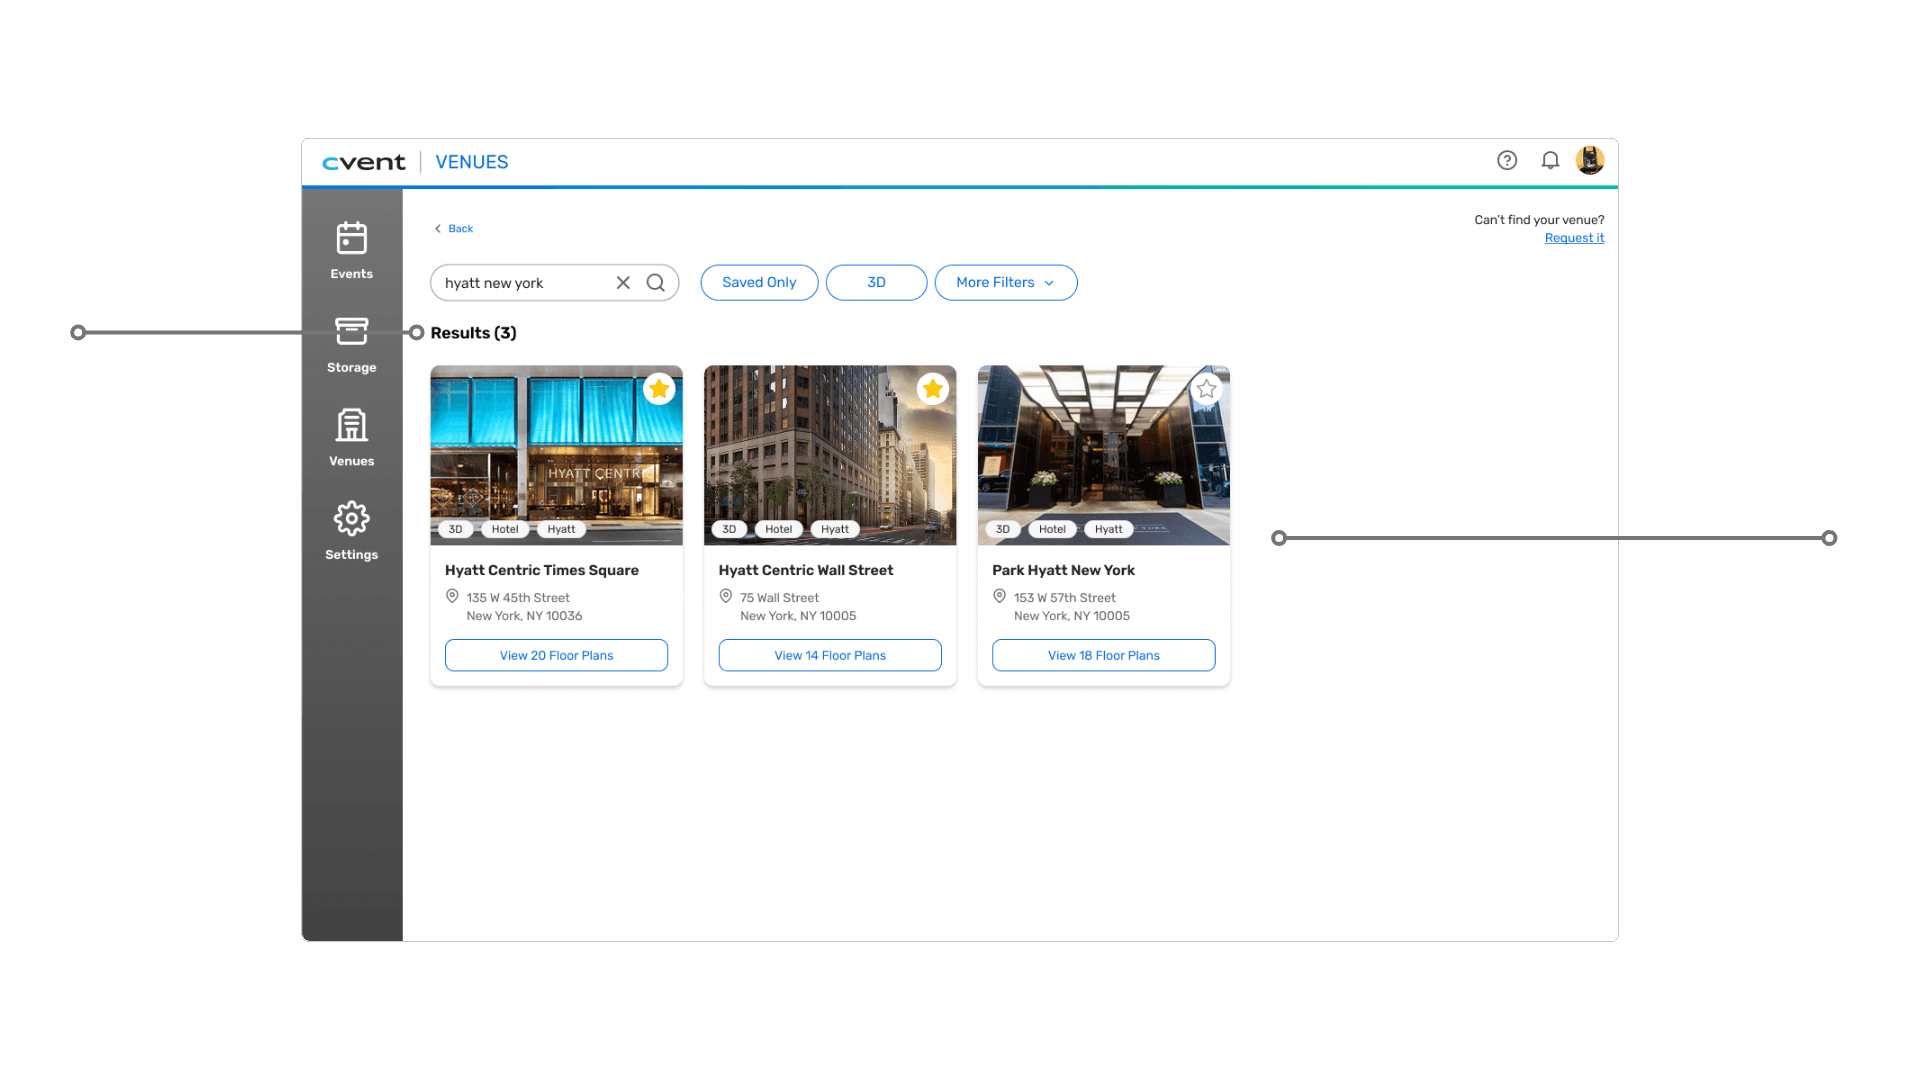
Task: Click the magnifier search icon
Action: pyautogui.click(x=656, y=283)
